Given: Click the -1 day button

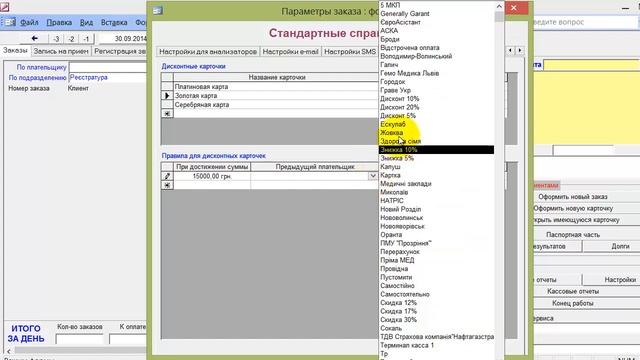Looking at the screenshot, I should 86,39.
